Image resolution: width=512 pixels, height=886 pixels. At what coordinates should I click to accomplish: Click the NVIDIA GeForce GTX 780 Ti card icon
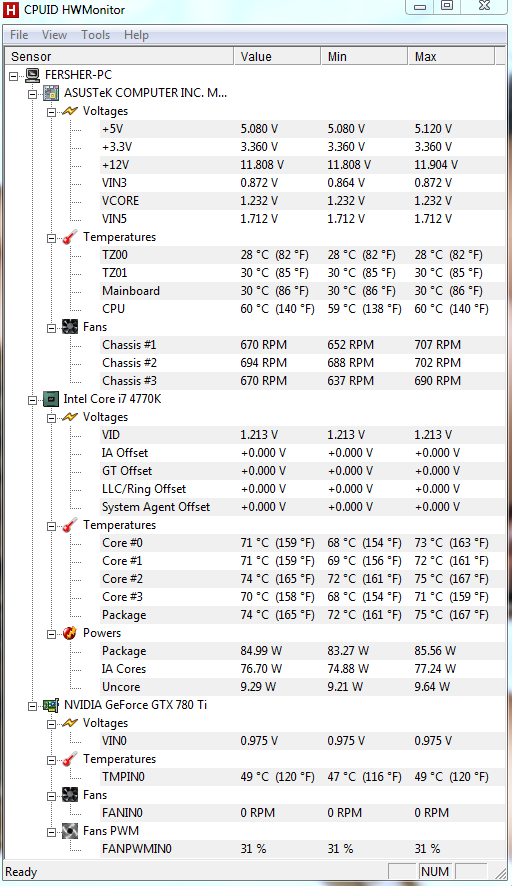(x=51, y=705)
